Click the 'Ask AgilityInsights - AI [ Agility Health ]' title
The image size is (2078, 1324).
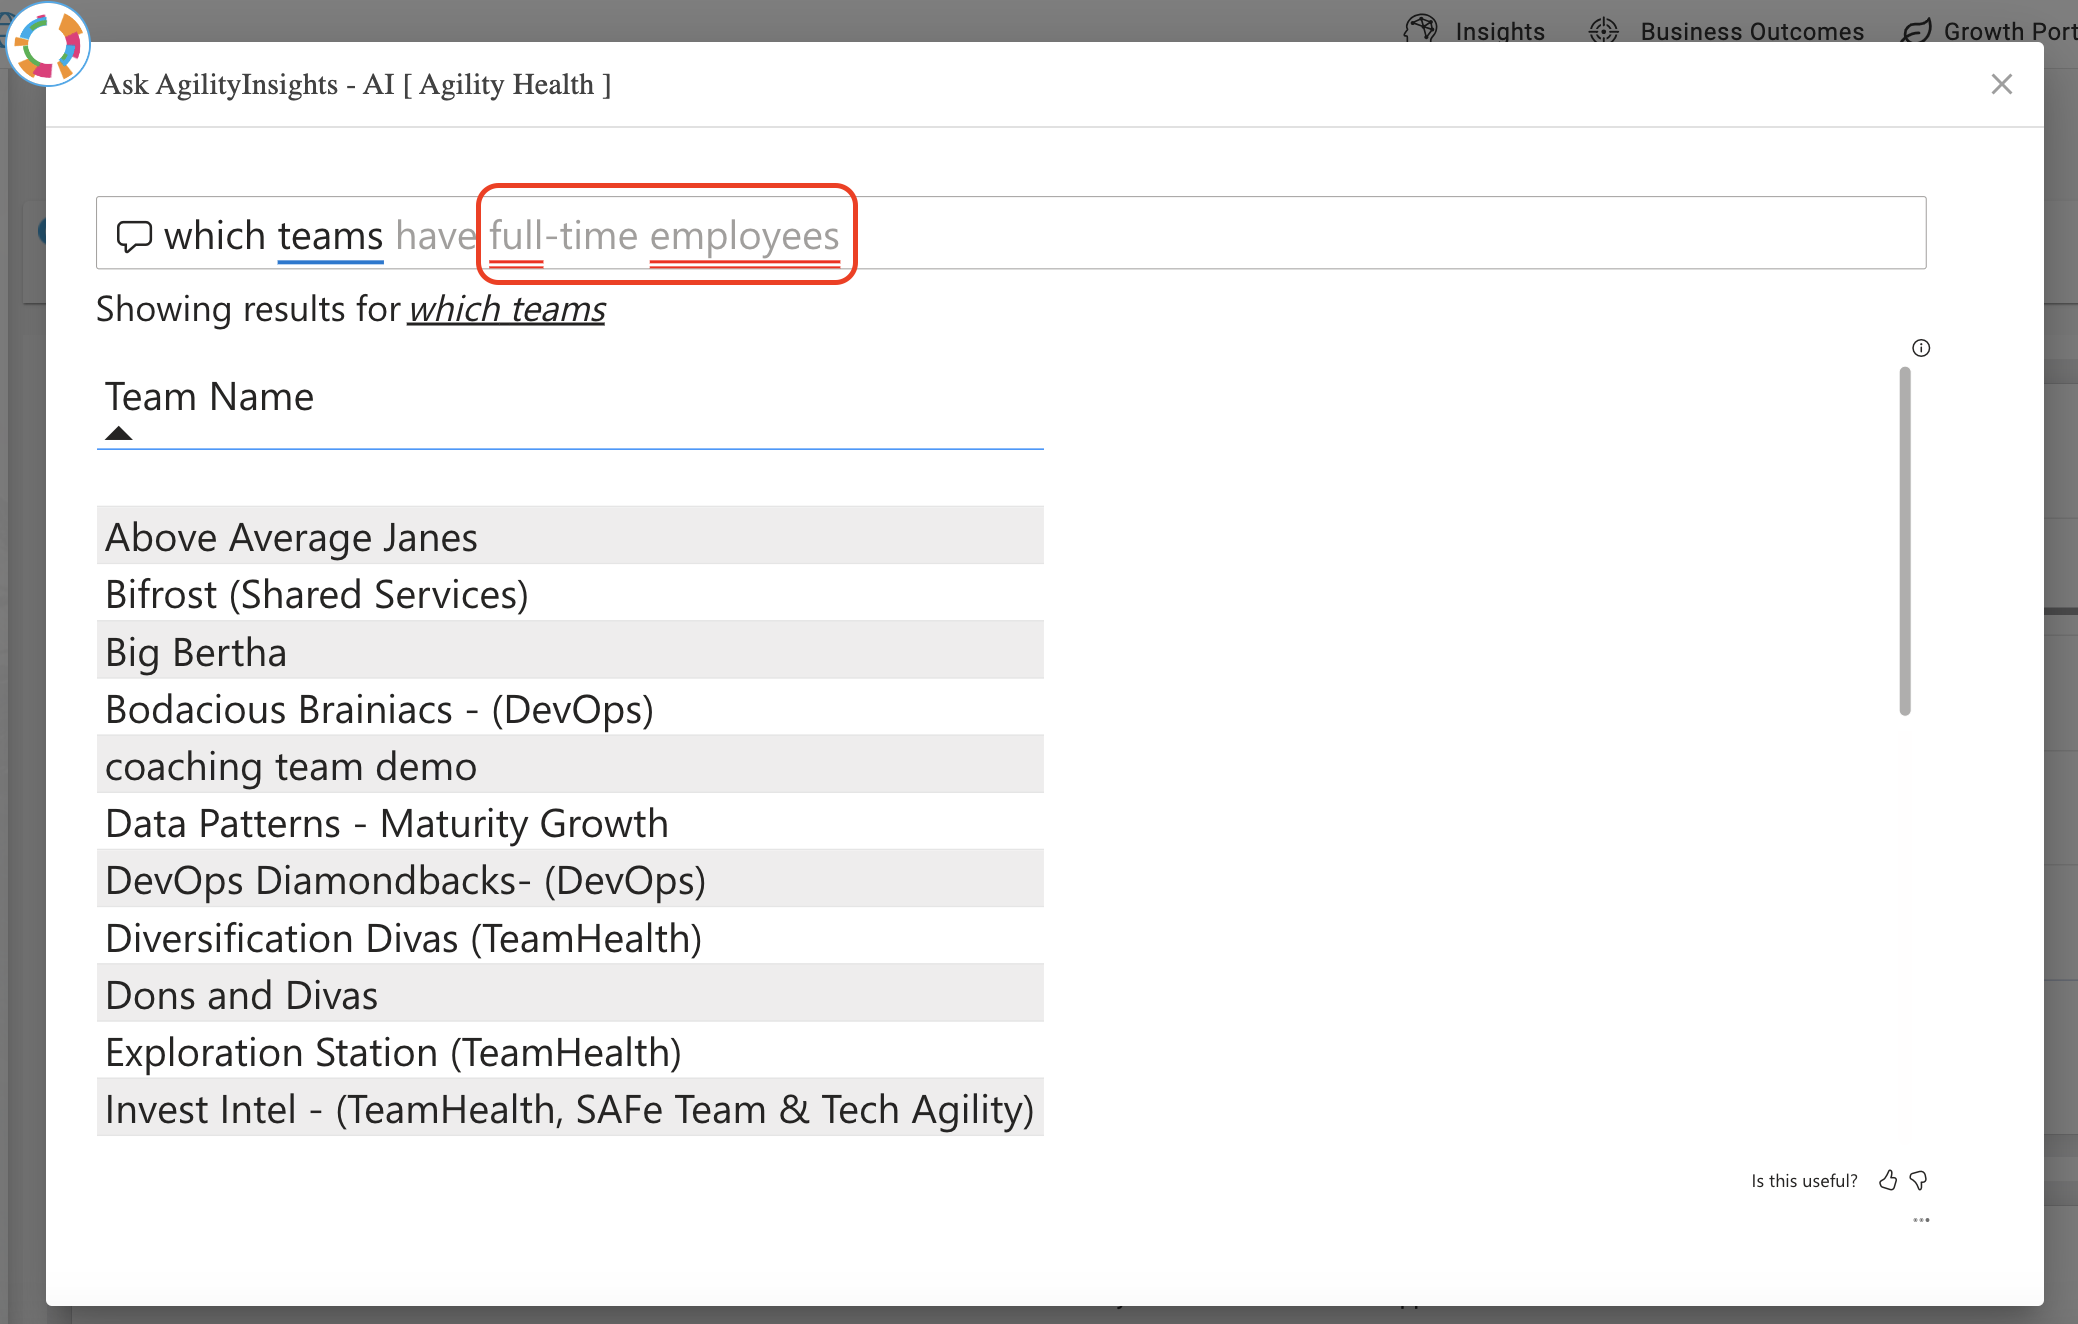coord(356,84)
